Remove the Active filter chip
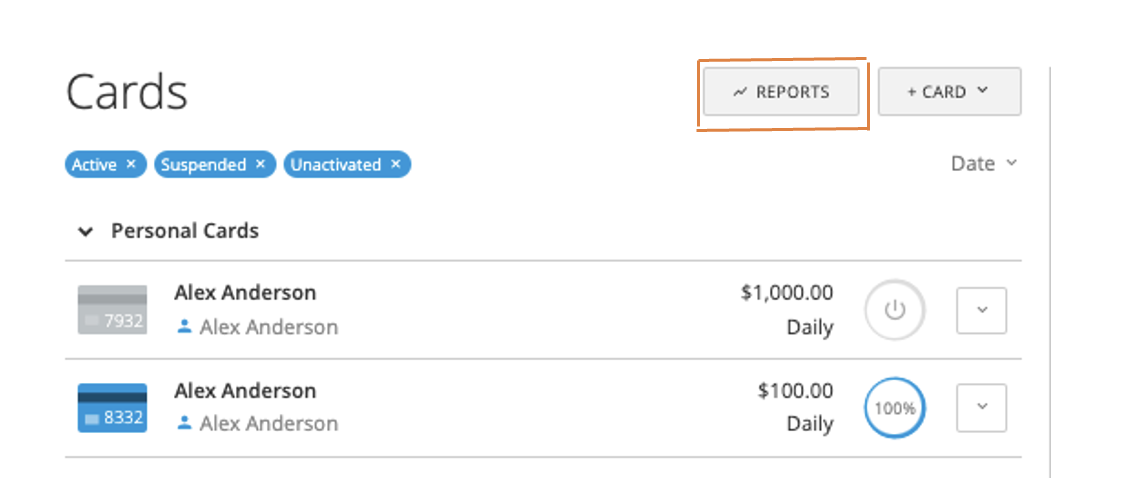The height and width of the screenshot is (486, 1138). point(131,164)
